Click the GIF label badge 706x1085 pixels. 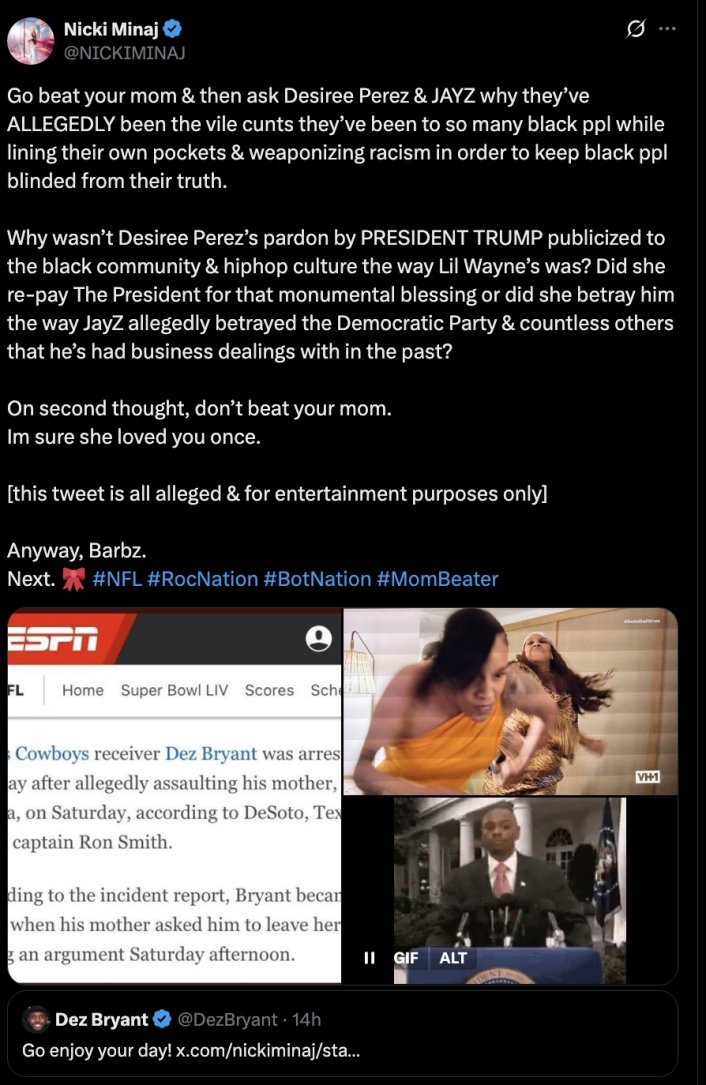406,958
